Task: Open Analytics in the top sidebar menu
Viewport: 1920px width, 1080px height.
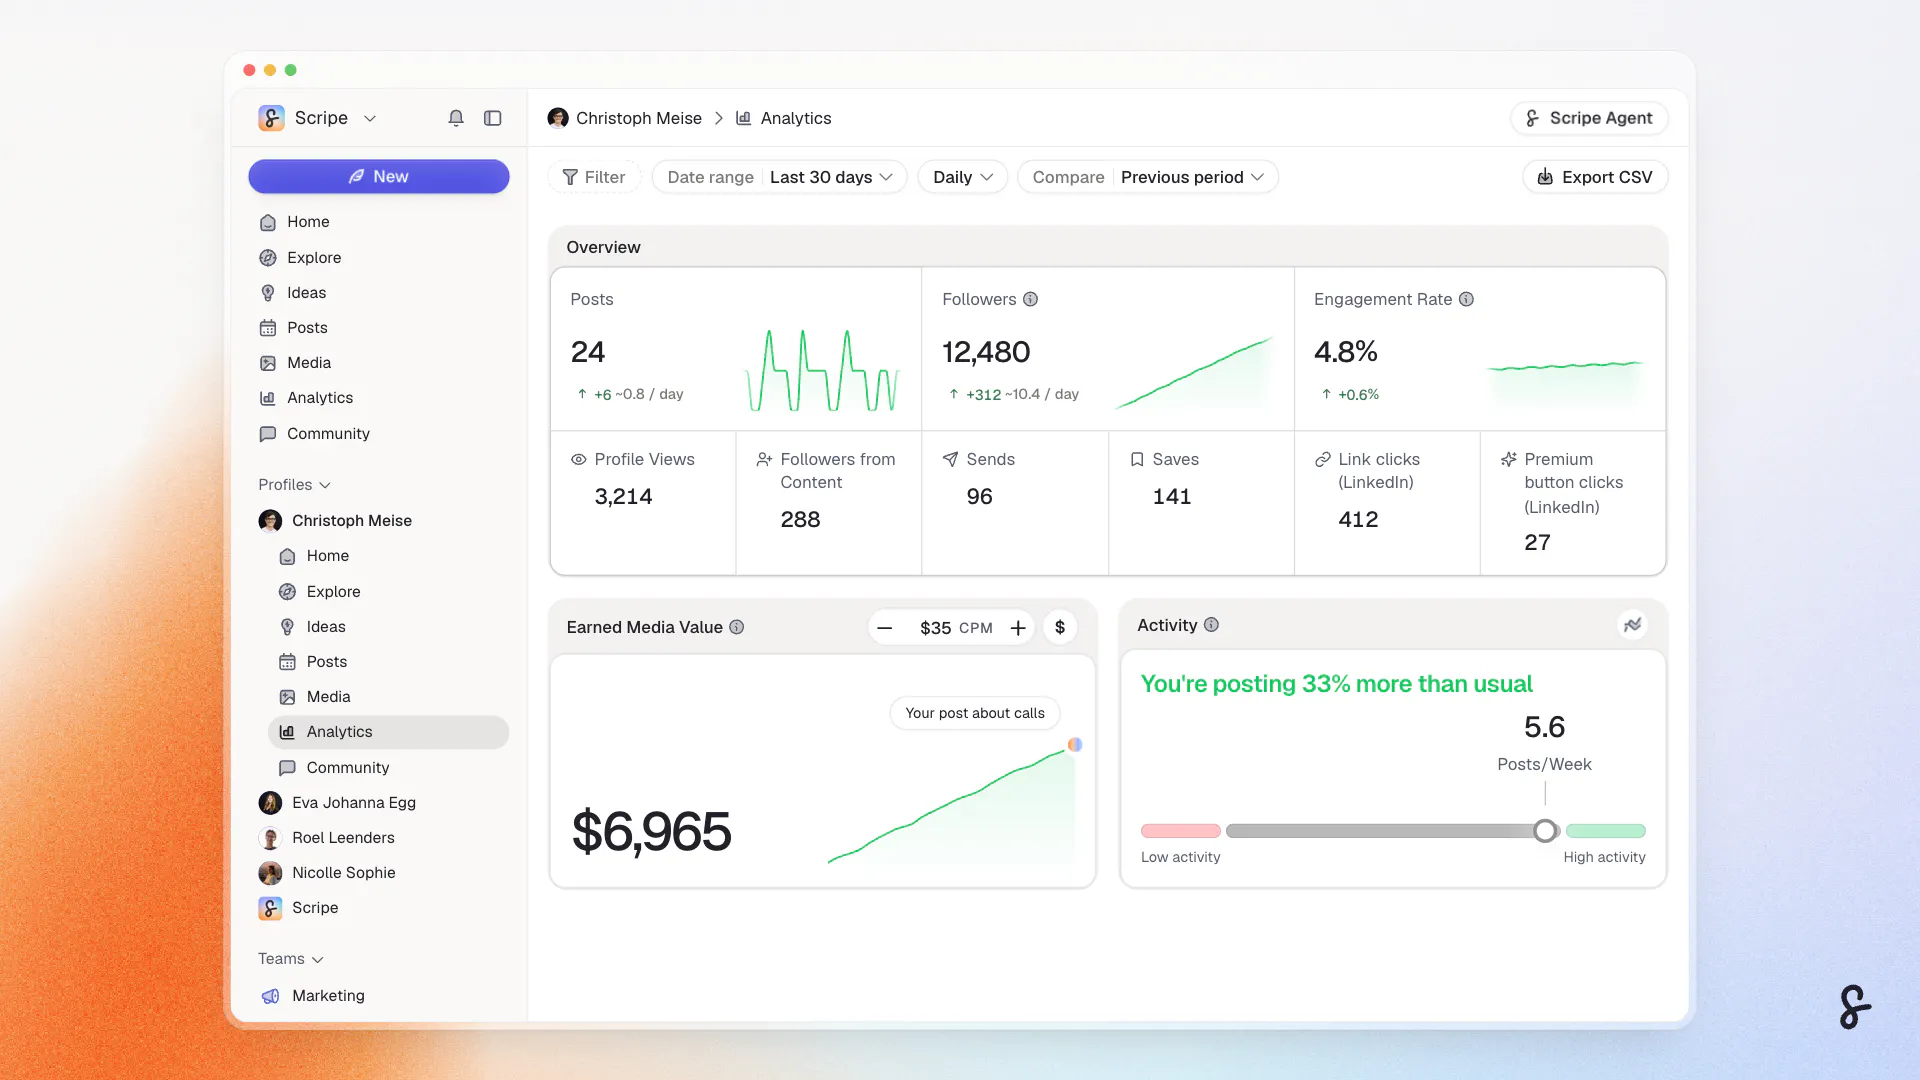Action: click(379, 397)
